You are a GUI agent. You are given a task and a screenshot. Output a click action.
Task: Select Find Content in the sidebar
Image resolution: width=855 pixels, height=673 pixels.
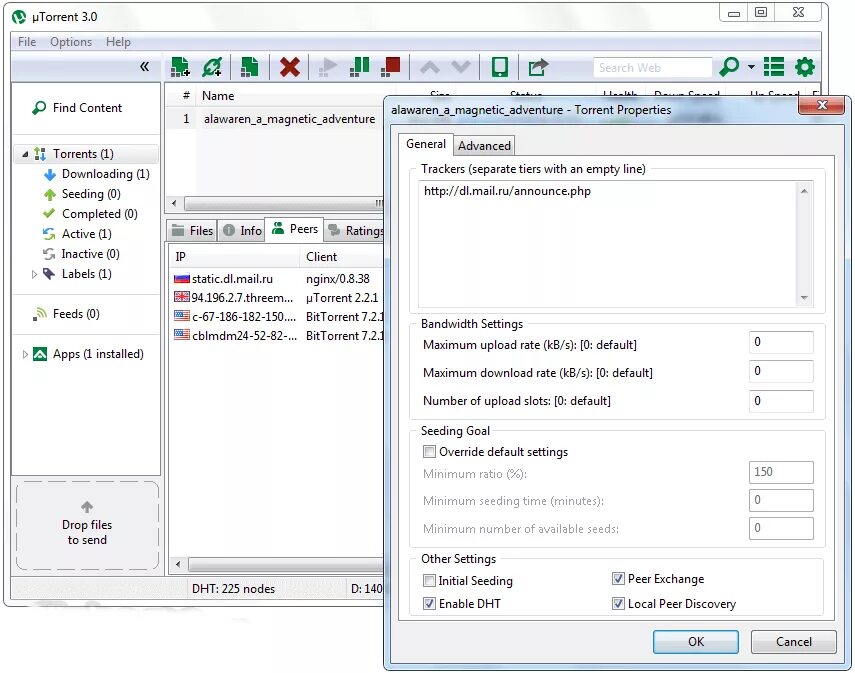77,108
